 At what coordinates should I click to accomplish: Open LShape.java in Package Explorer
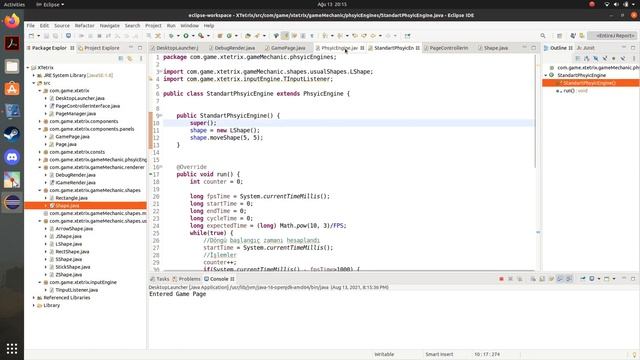[69, 244]
